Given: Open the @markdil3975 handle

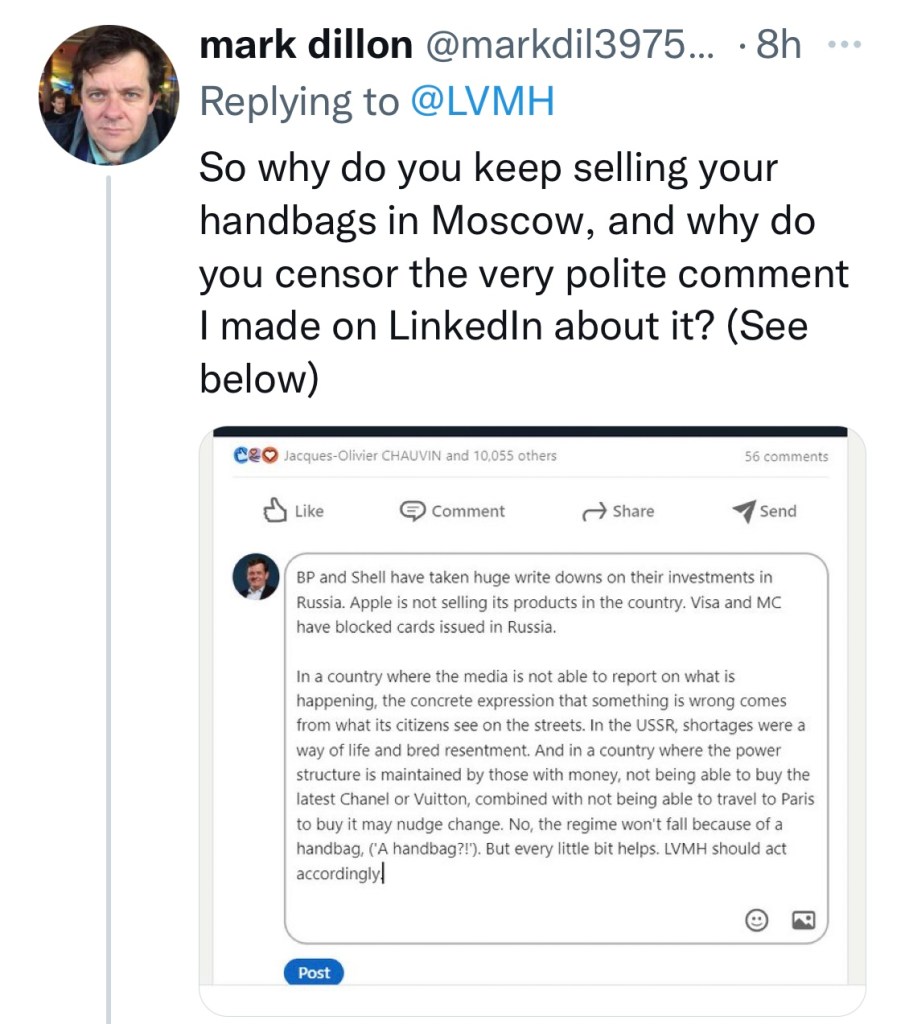Looking at the screenshot, I should click(570, 45).
